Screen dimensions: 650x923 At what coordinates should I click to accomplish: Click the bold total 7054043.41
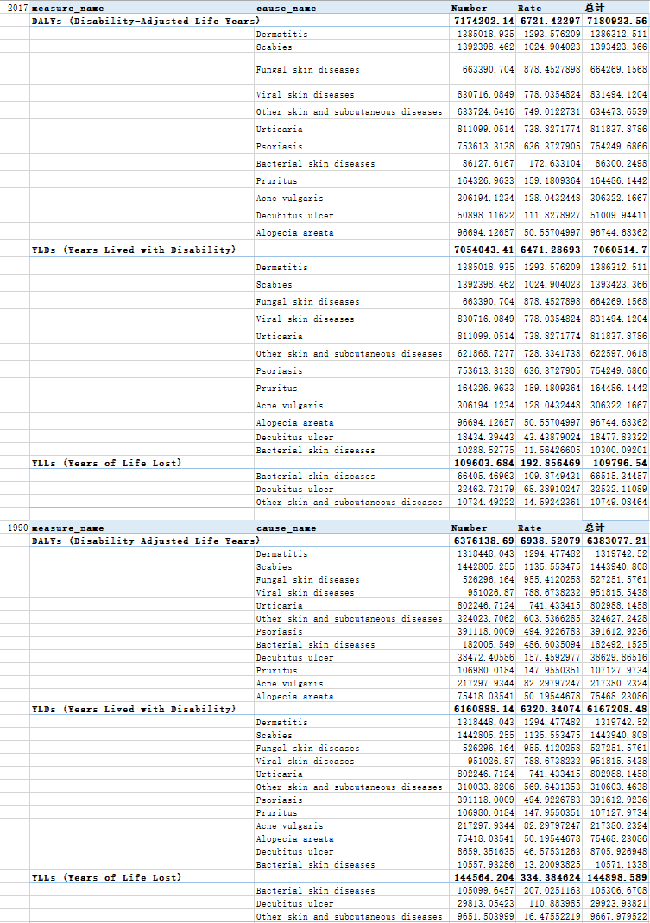[484, 250]
